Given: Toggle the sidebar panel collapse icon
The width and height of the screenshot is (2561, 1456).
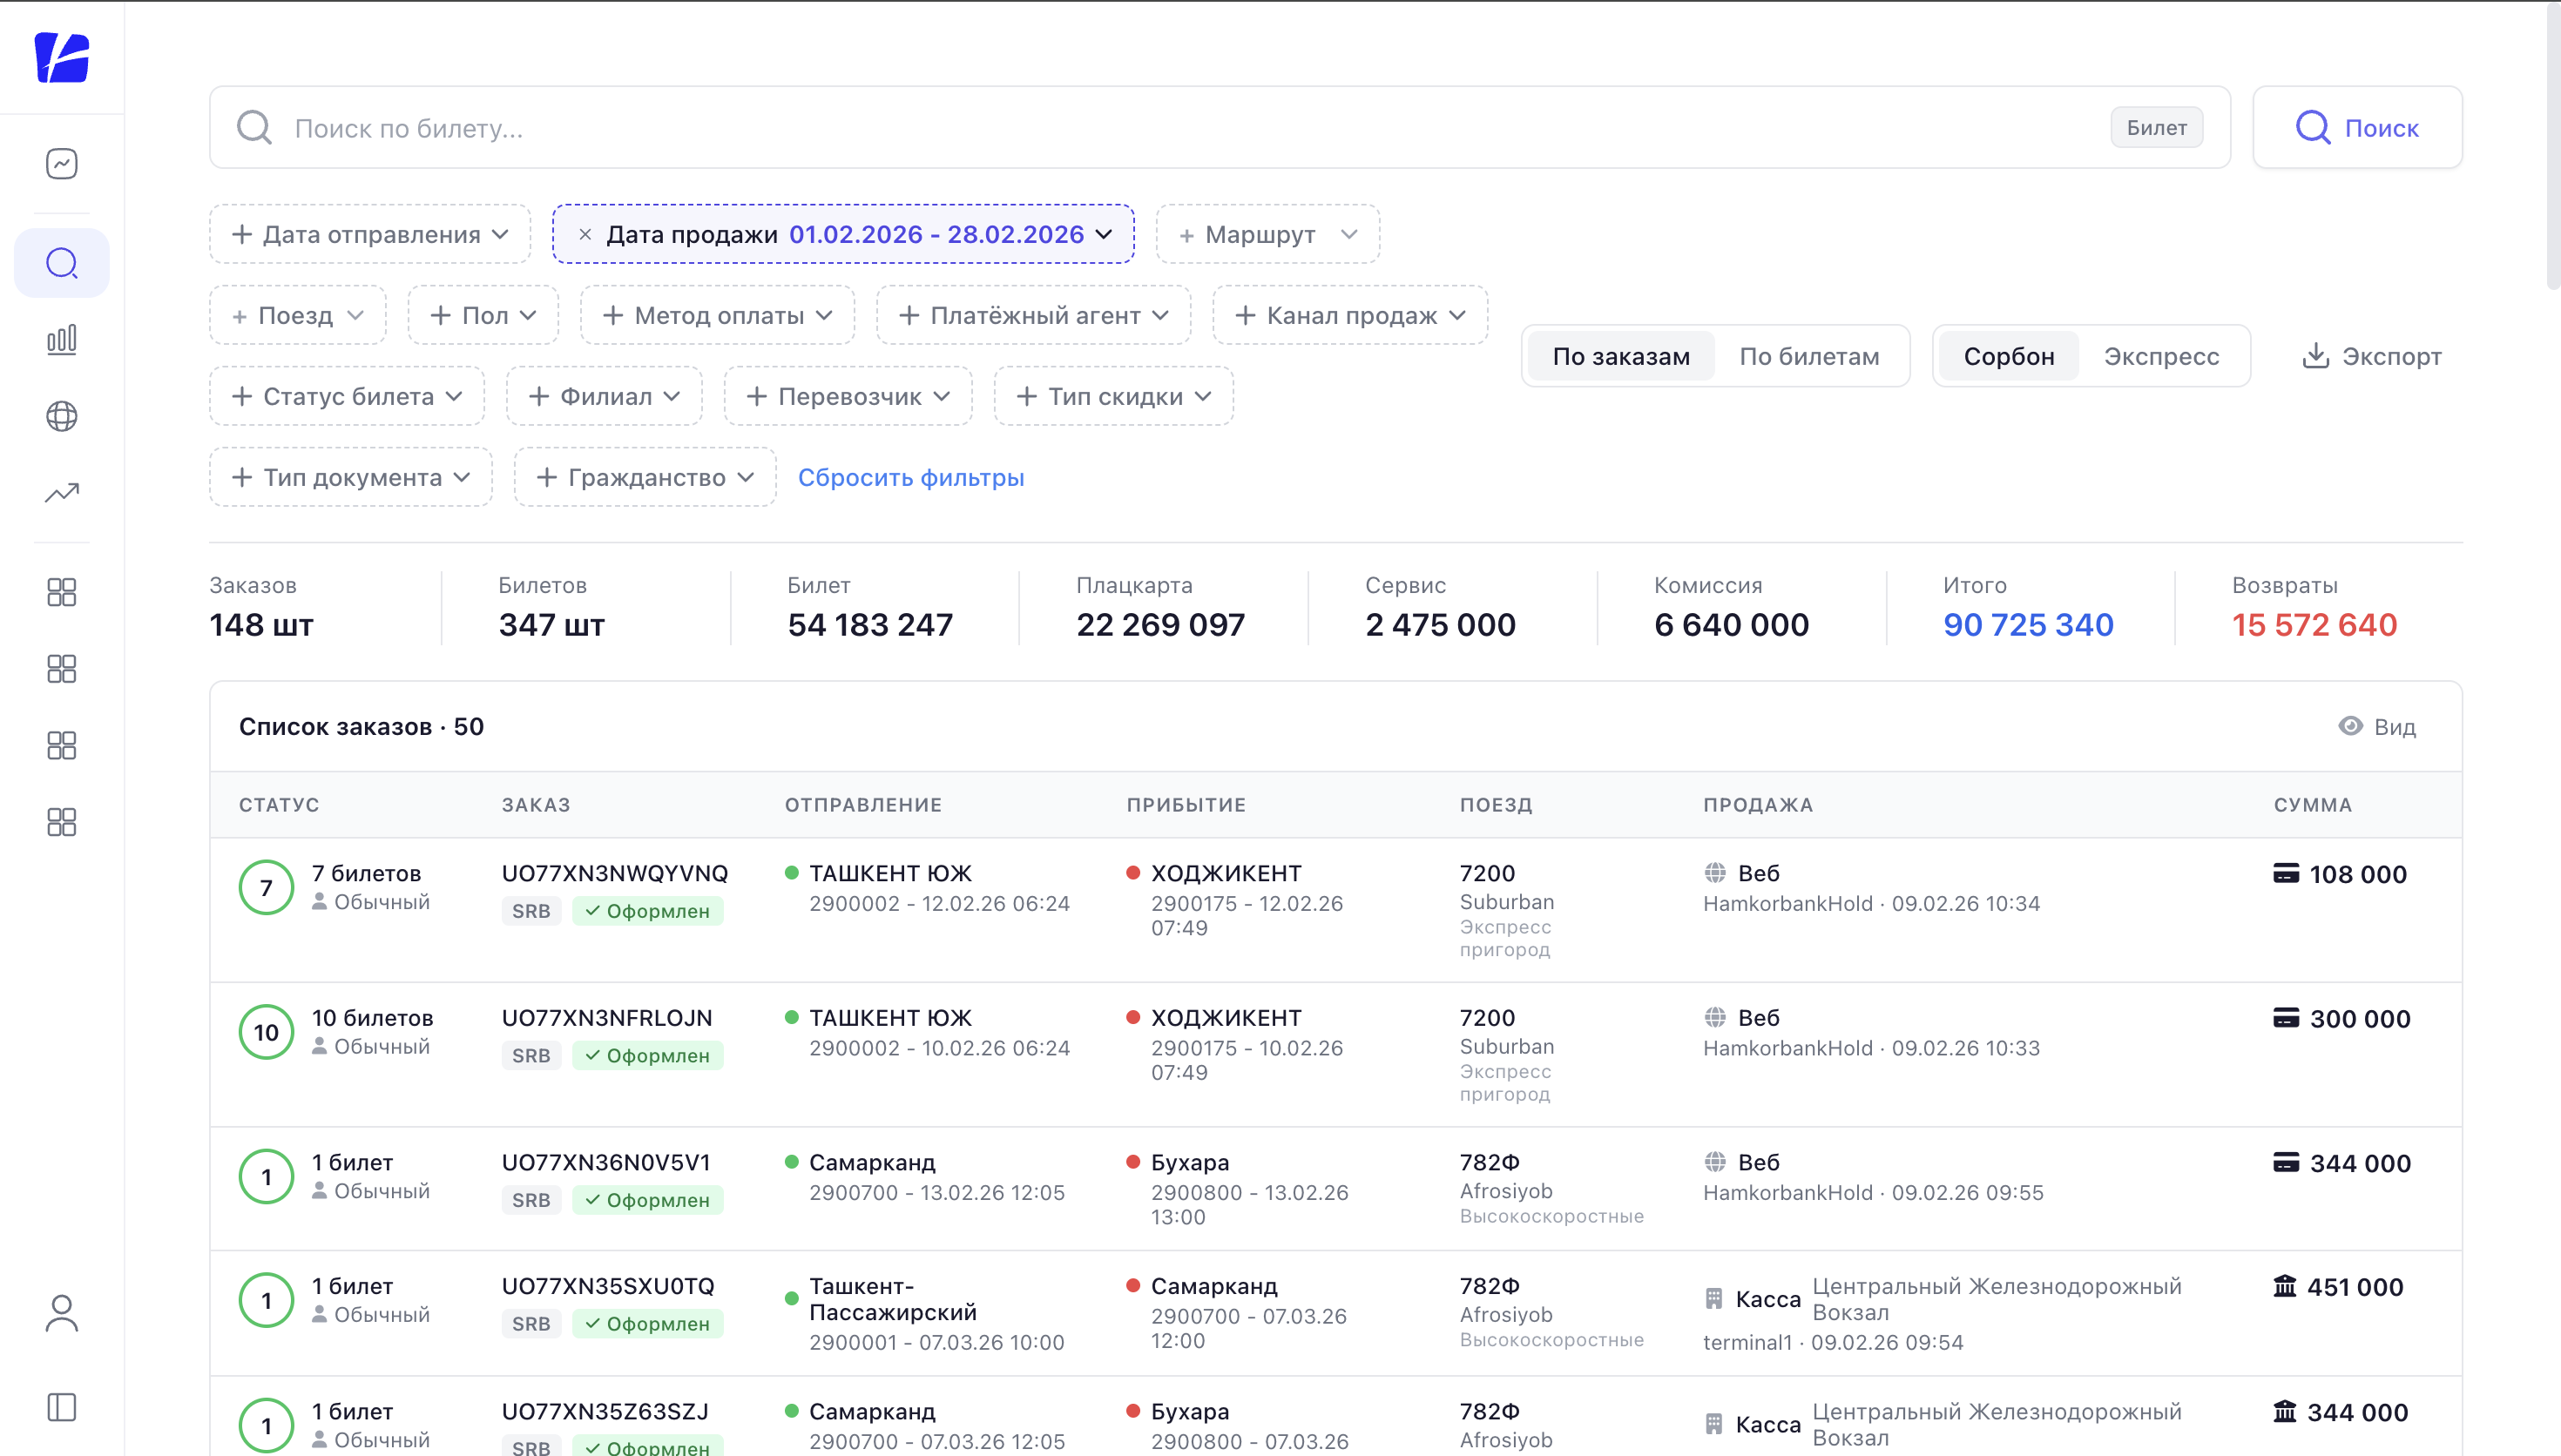Looking at the screenshot, I should pos(62,1407).
